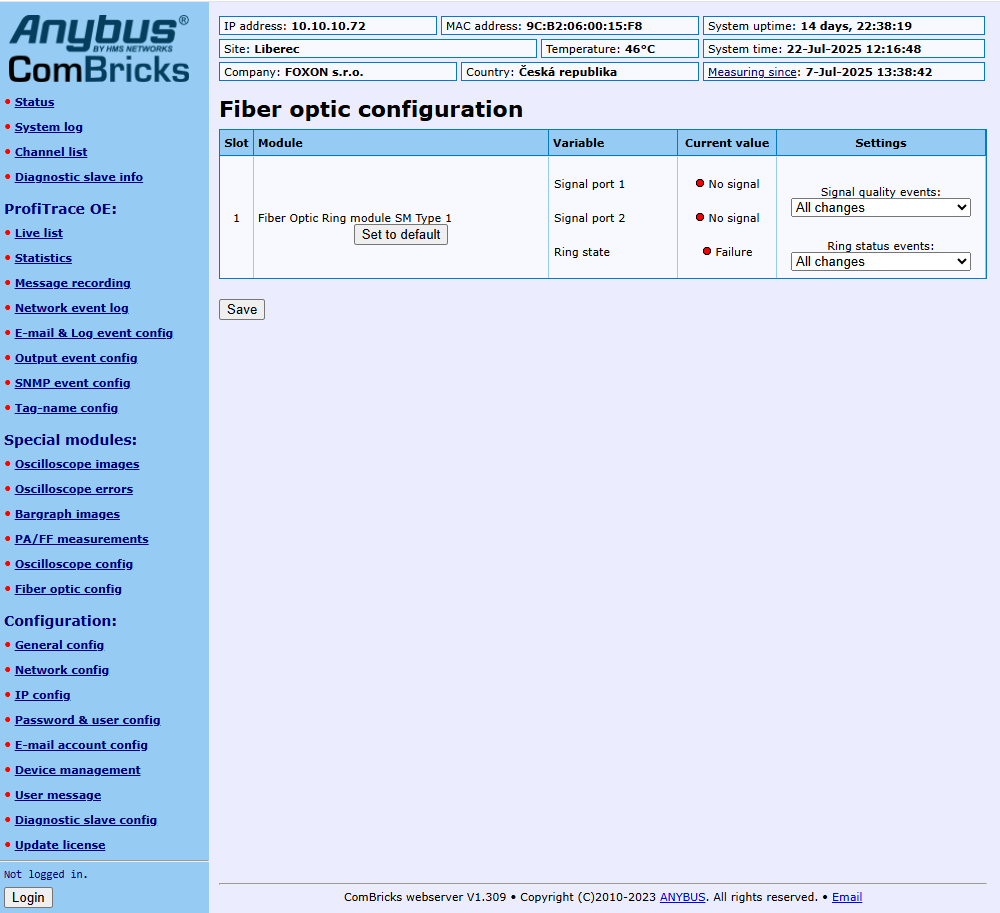Click the Login button
The width and height of the screenshot is (1000, 913).
(x=28, y=897)
